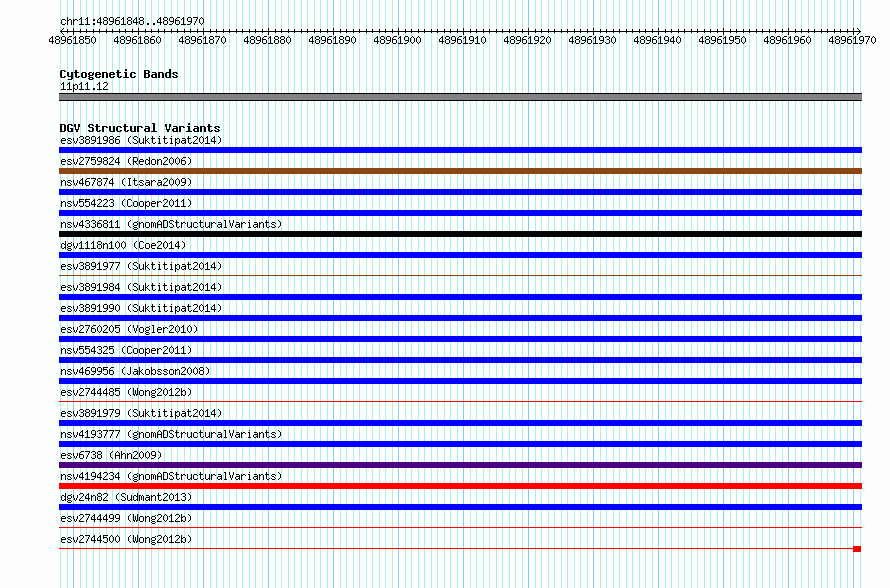890x588 pixels.
Task: Click the esv3891977 (Suktitipat2014) label
Action: coord(141,266)
